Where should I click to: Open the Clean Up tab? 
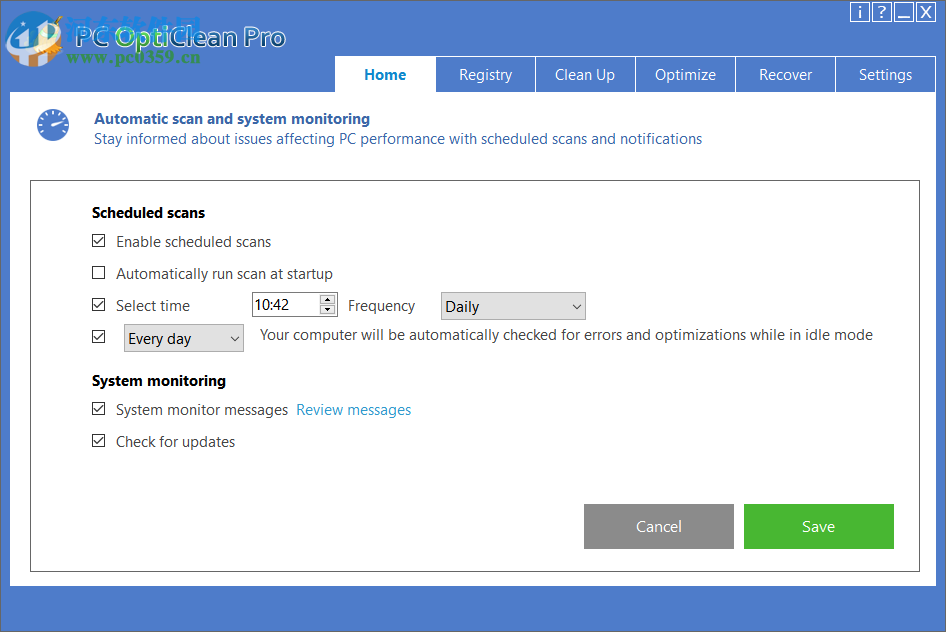point(585,74)
